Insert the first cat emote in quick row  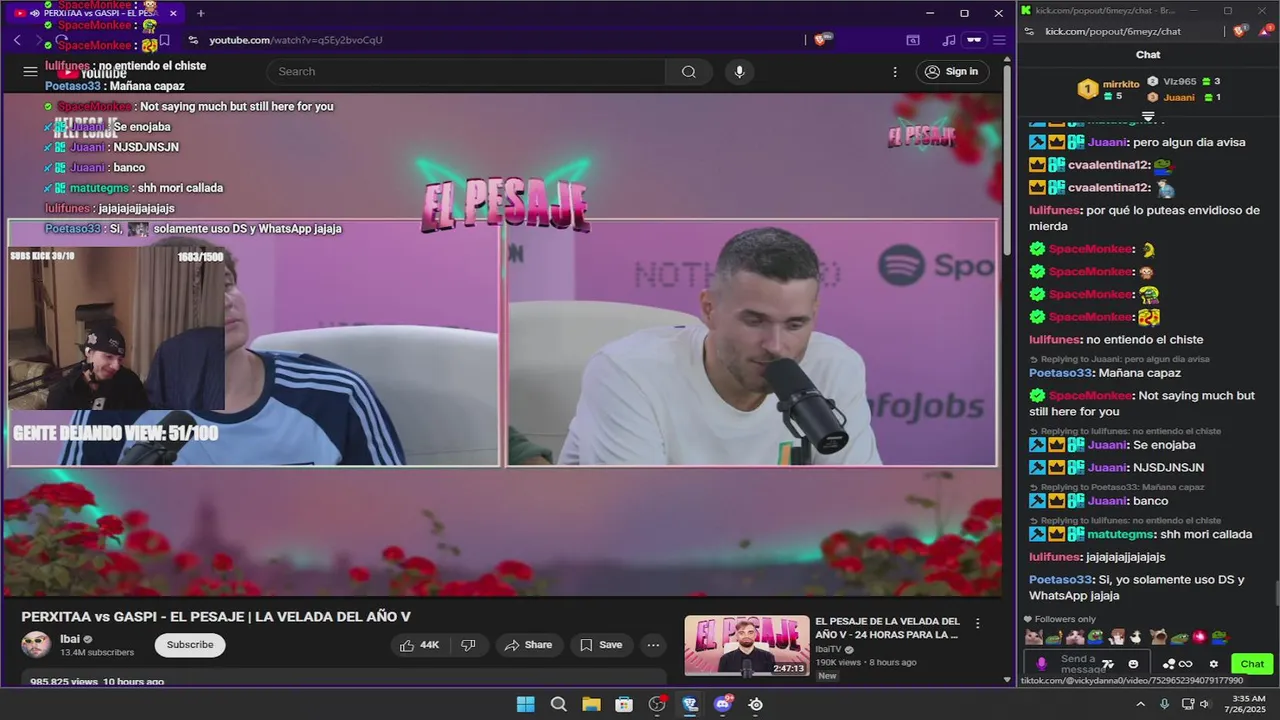pyautogui.click(x=1034, y=637)
